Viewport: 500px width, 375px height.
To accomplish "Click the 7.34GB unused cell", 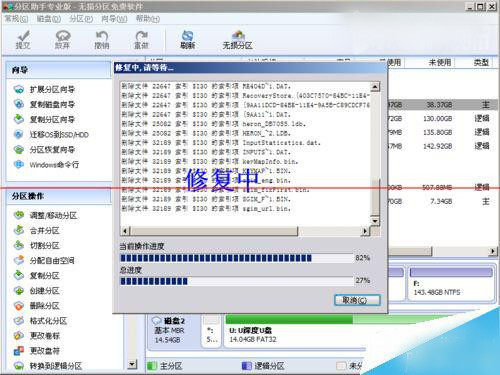I will point(441,201).
